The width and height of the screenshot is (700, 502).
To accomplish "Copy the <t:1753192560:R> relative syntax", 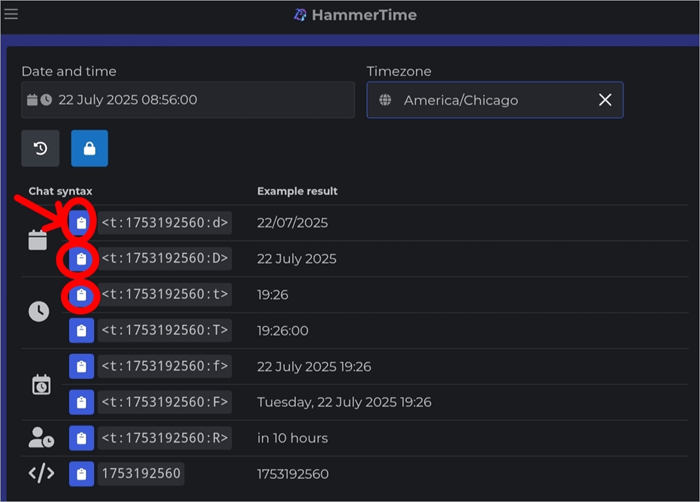I will click(81, 438).
